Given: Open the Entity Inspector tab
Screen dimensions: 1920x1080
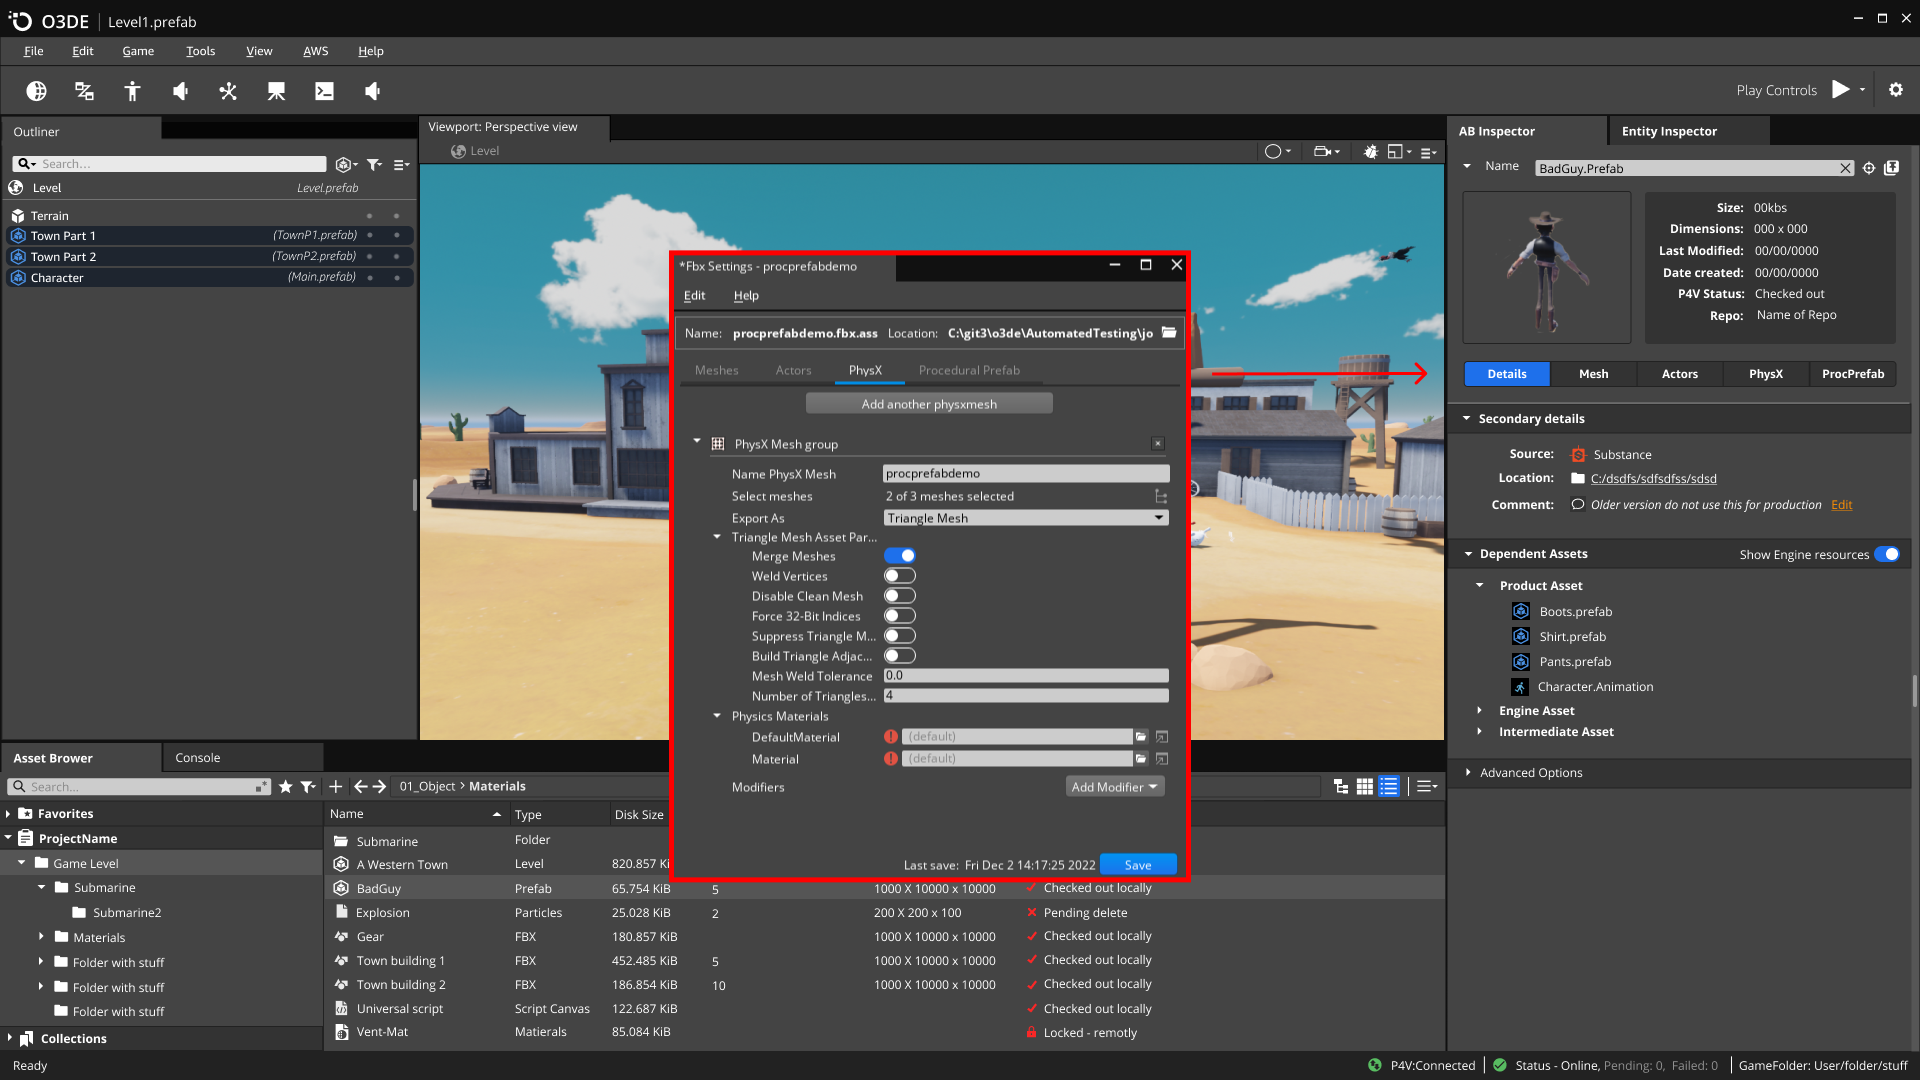Looking at the screenshot, I should pyautogui.click(x=1668, y=131).
